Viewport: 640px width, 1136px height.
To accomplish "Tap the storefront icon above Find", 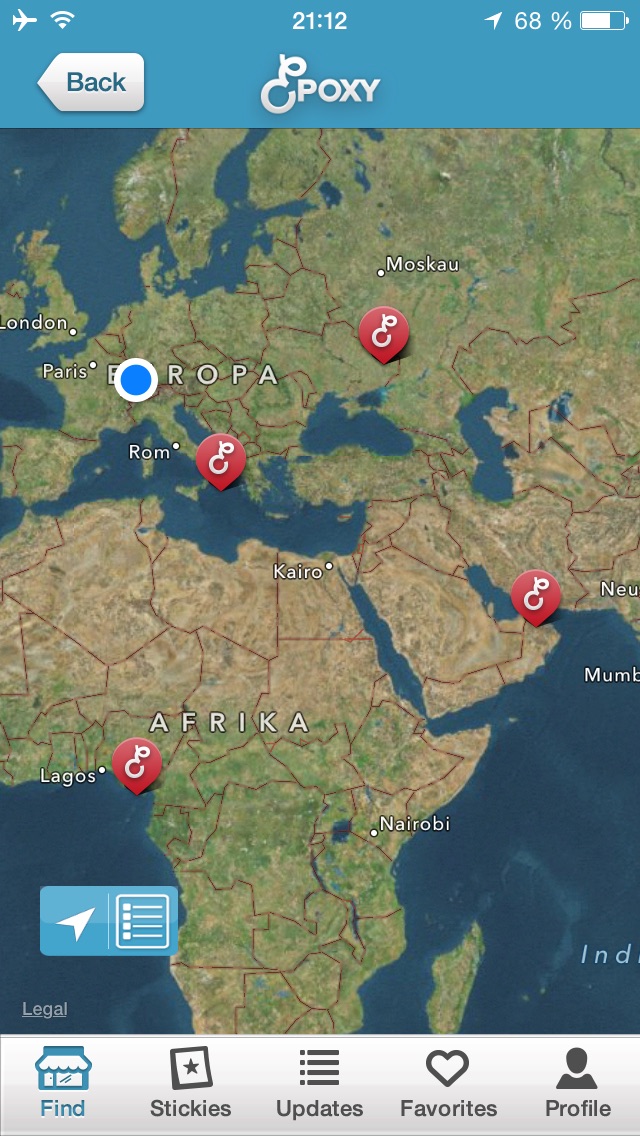I will click(x=63, y=1068).
